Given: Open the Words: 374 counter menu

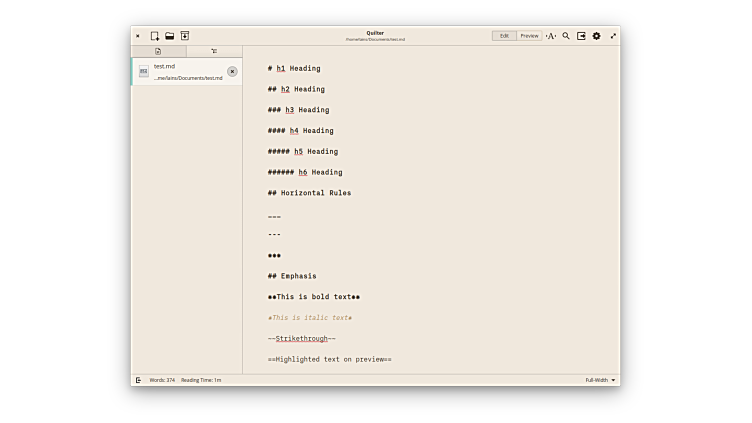Looking at the screenshot, I should click(162, 380).
